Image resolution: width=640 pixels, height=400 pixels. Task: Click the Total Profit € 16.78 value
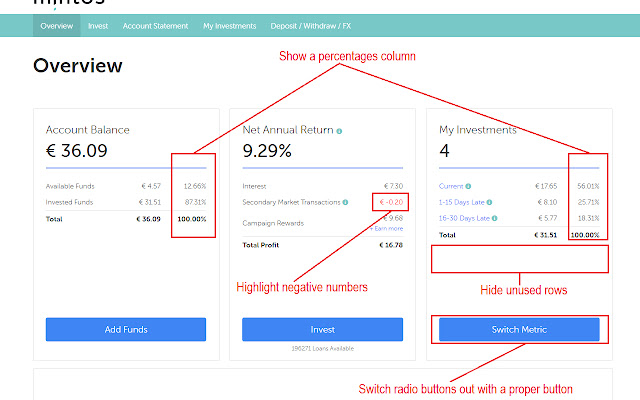point(391,245)
